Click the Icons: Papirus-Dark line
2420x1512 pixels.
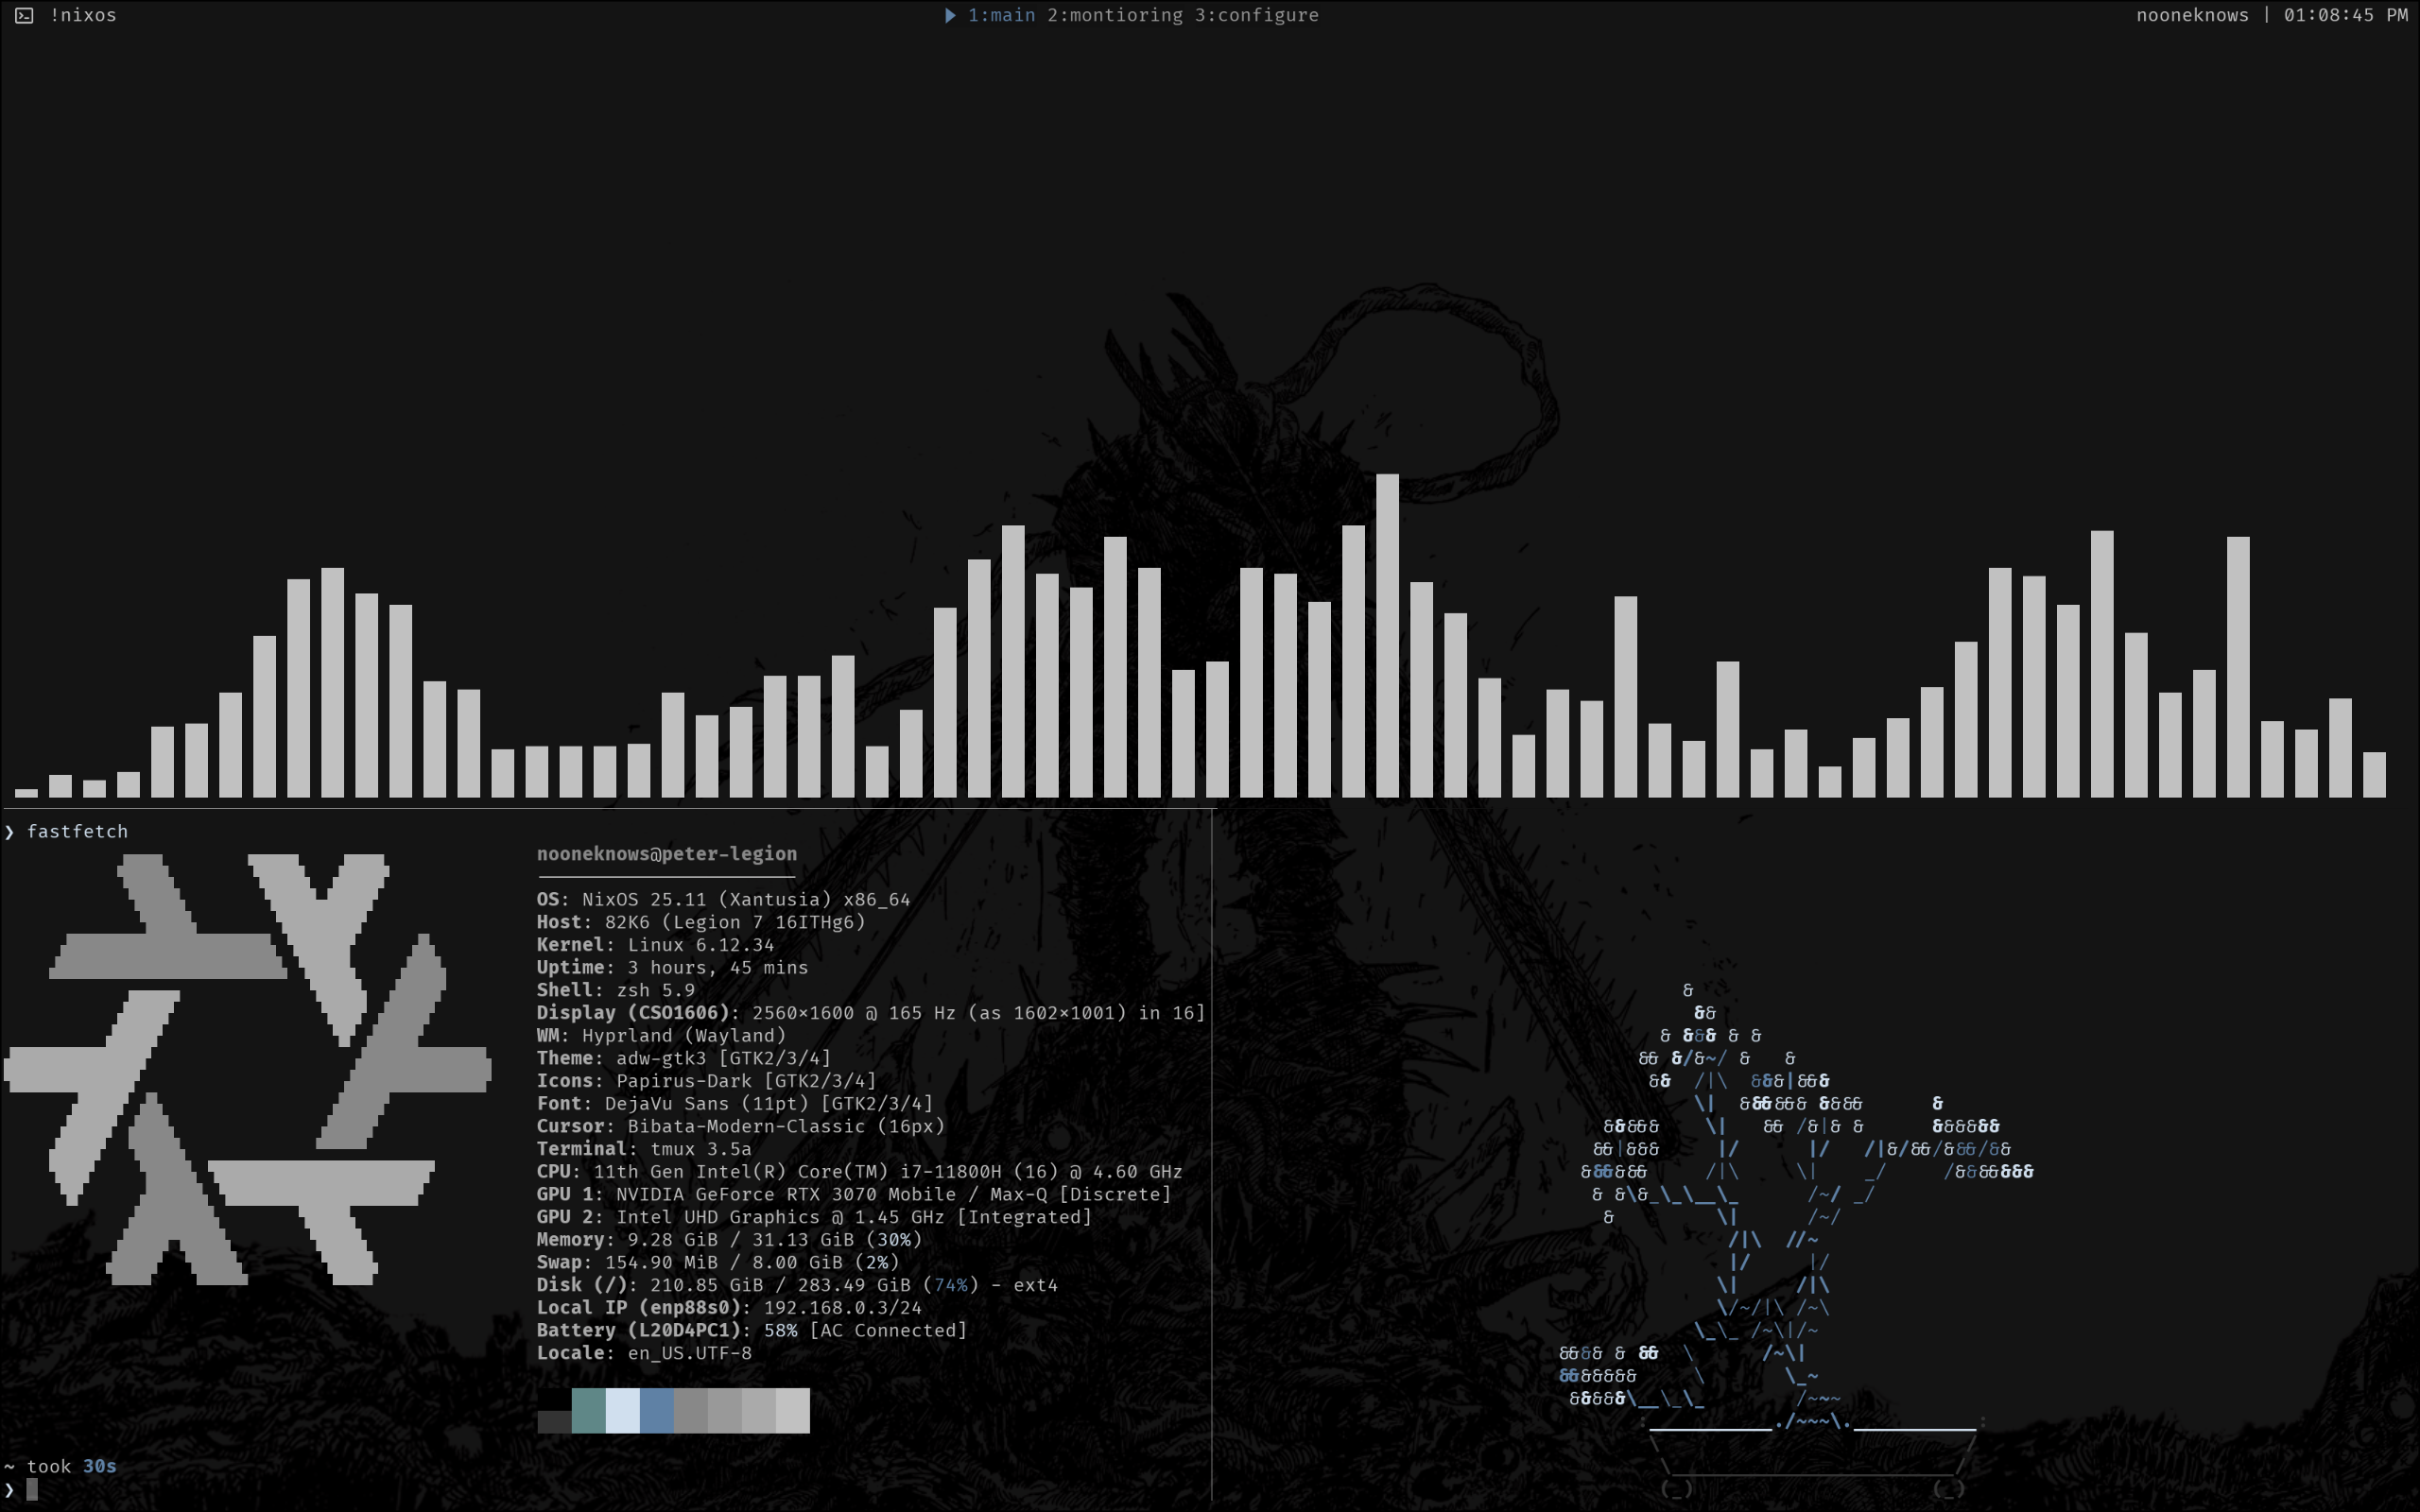coord(706,1081)
